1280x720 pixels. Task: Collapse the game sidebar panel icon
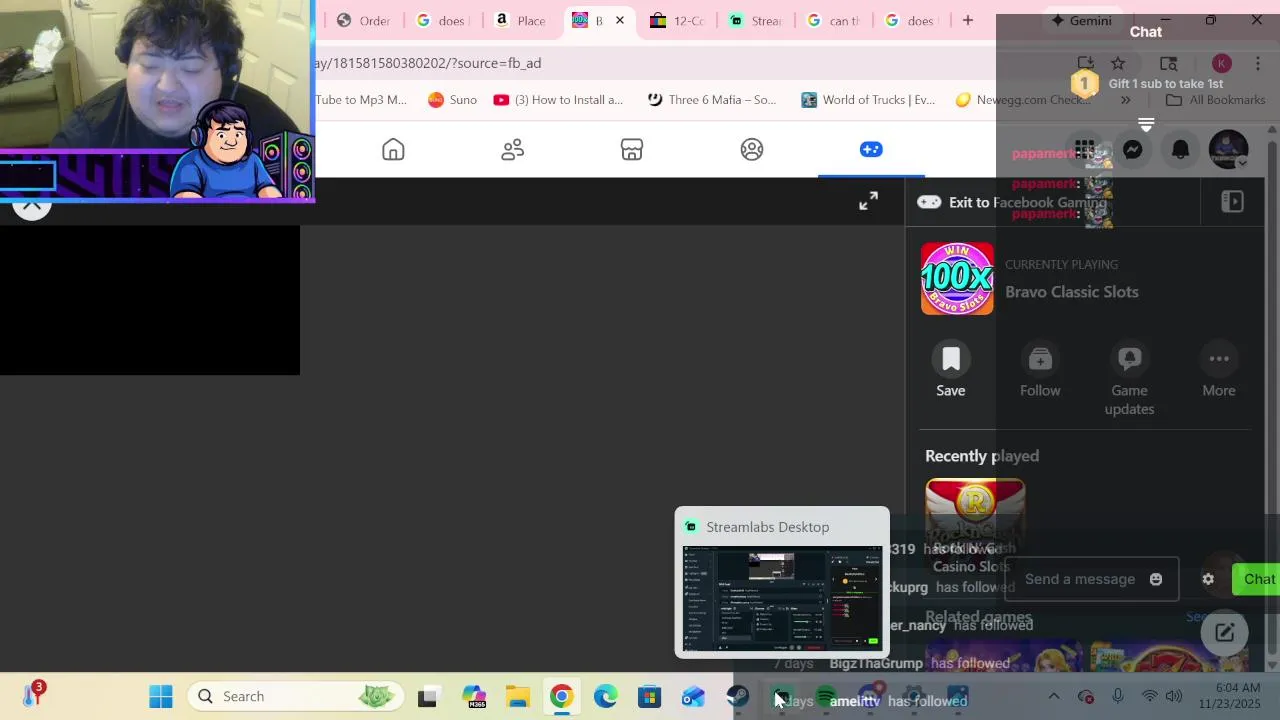(x=1232, y=201)
